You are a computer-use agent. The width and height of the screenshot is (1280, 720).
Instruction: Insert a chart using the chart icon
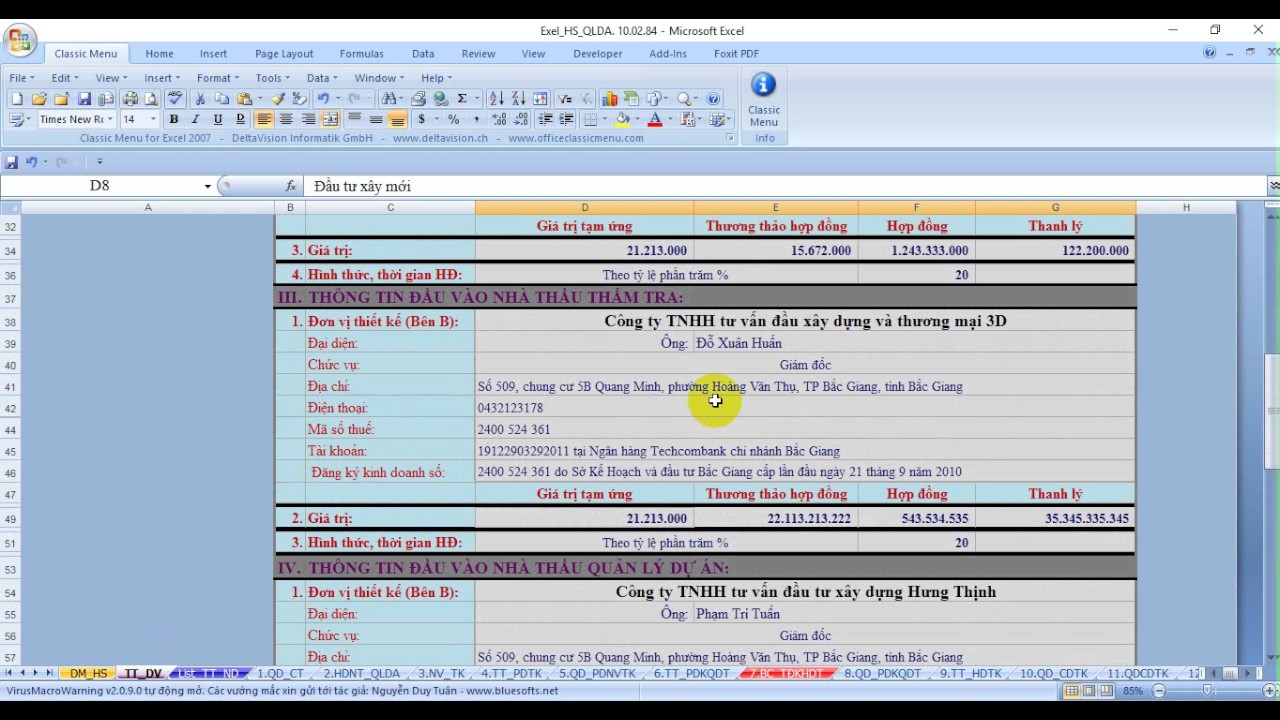(x=609, y=99)
